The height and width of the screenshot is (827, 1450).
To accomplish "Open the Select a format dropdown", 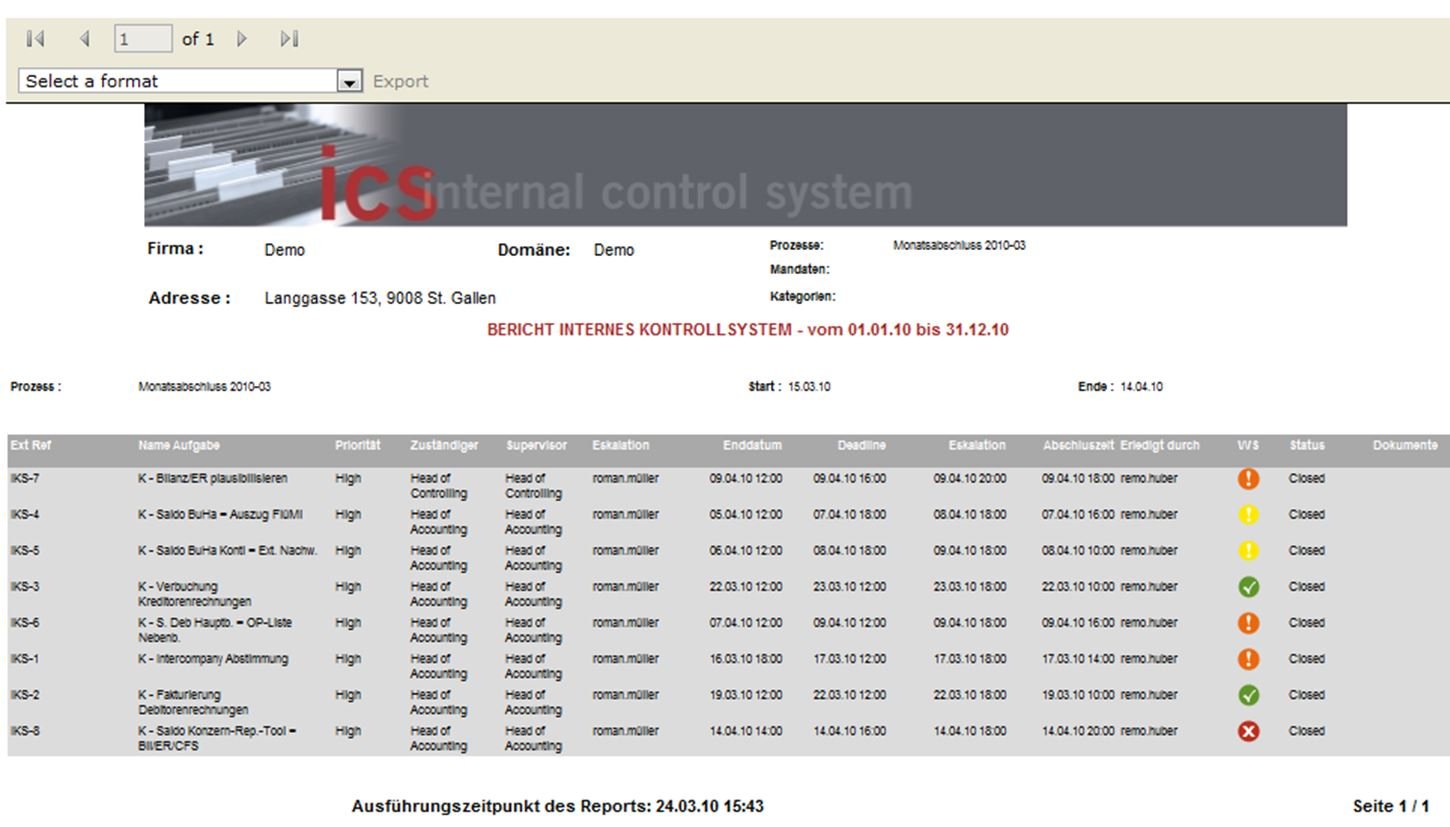I will [x=180, y=81].
